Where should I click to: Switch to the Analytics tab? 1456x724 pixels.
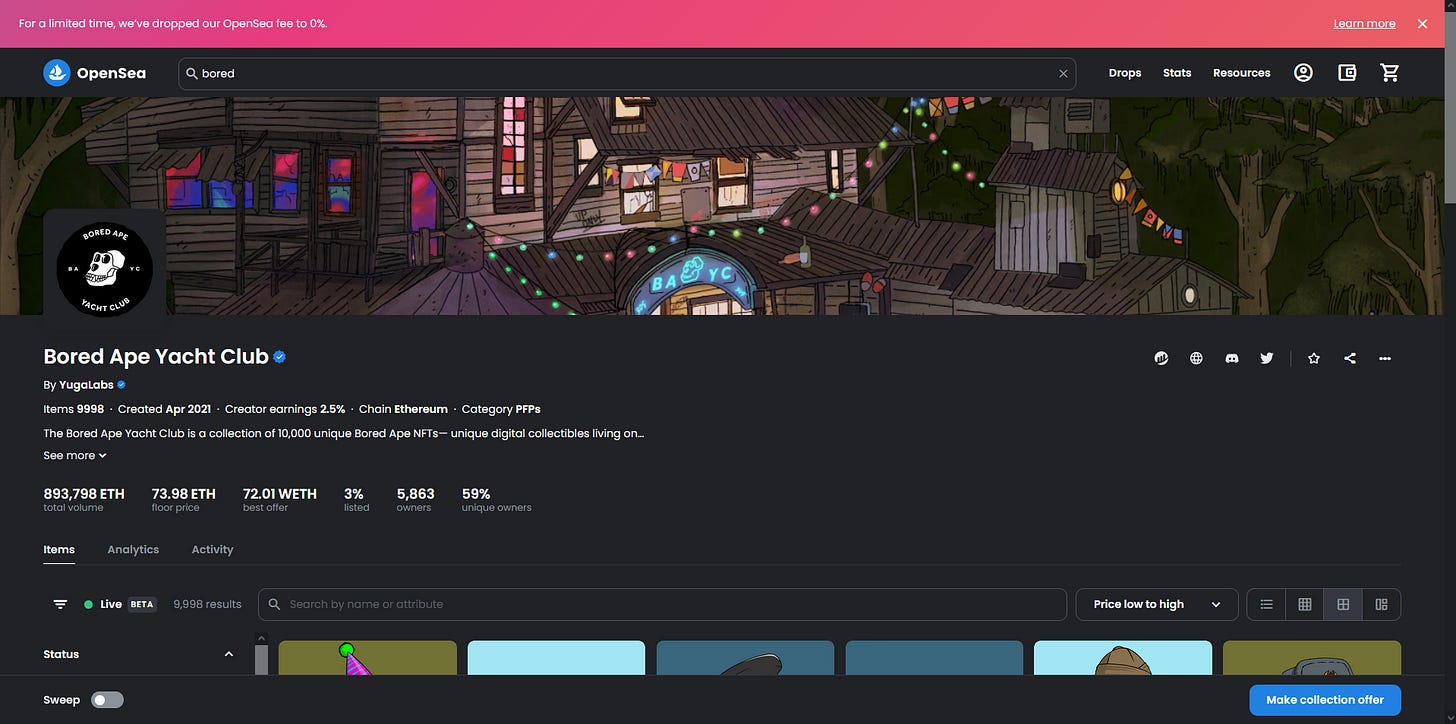pos(133,549)
